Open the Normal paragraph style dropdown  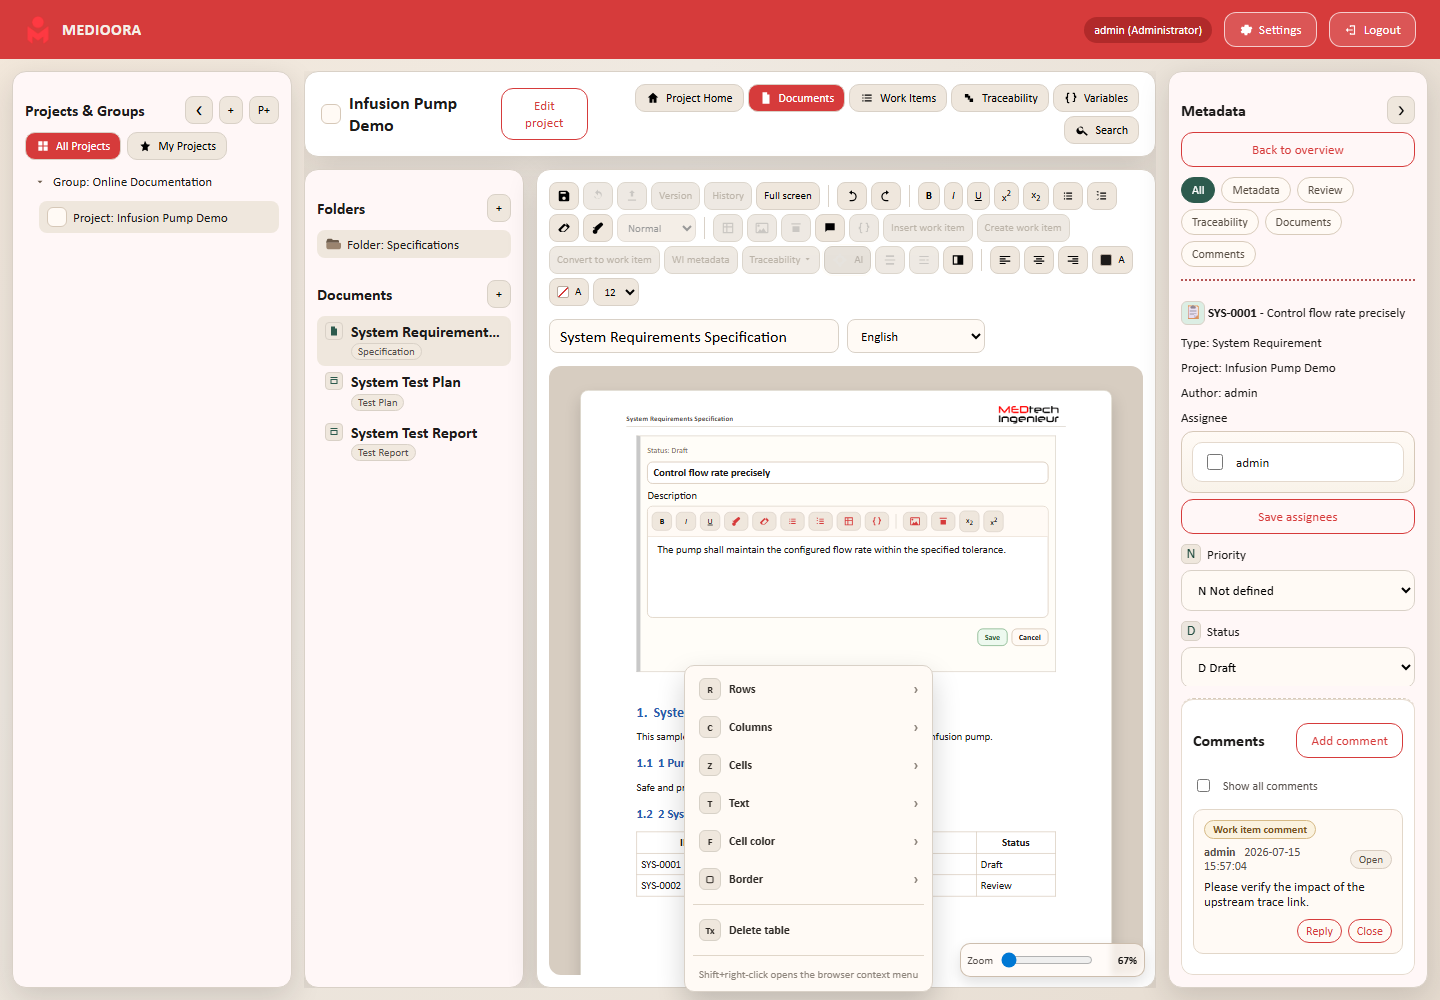click(x=656, y=228)
